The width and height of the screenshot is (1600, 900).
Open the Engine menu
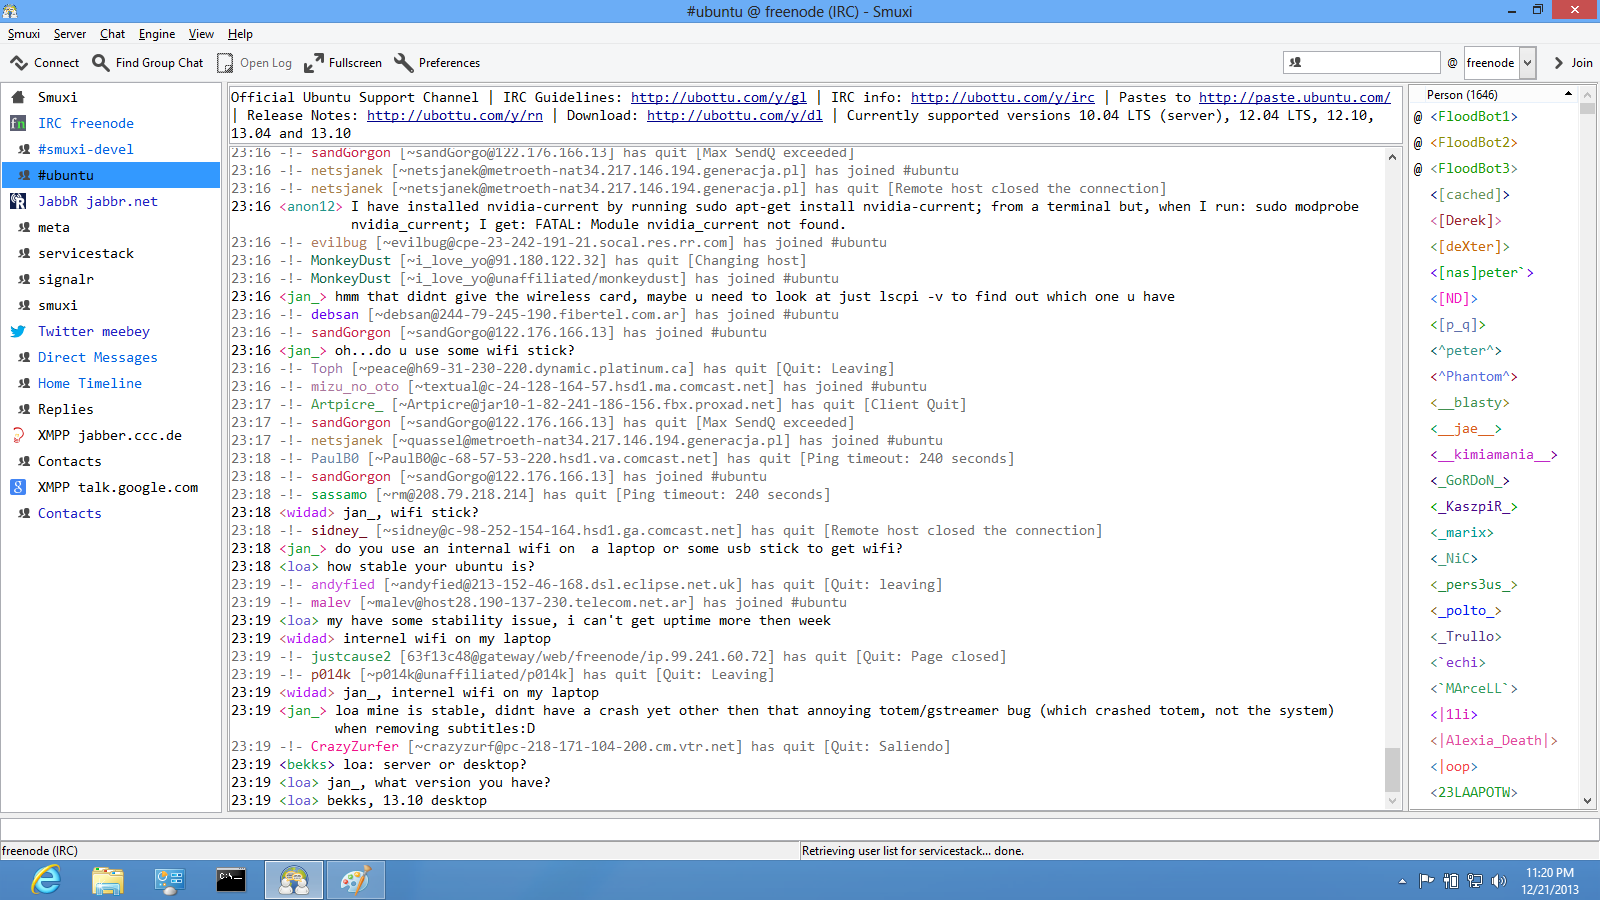(156, 34)
